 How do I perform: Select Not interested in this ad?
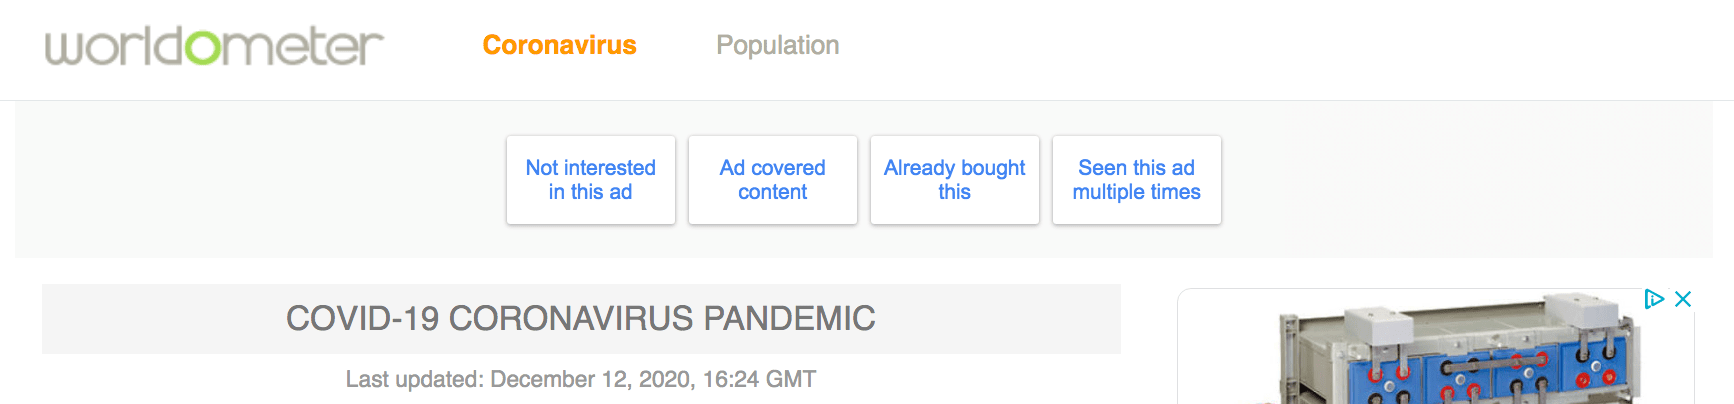point(591,180)
